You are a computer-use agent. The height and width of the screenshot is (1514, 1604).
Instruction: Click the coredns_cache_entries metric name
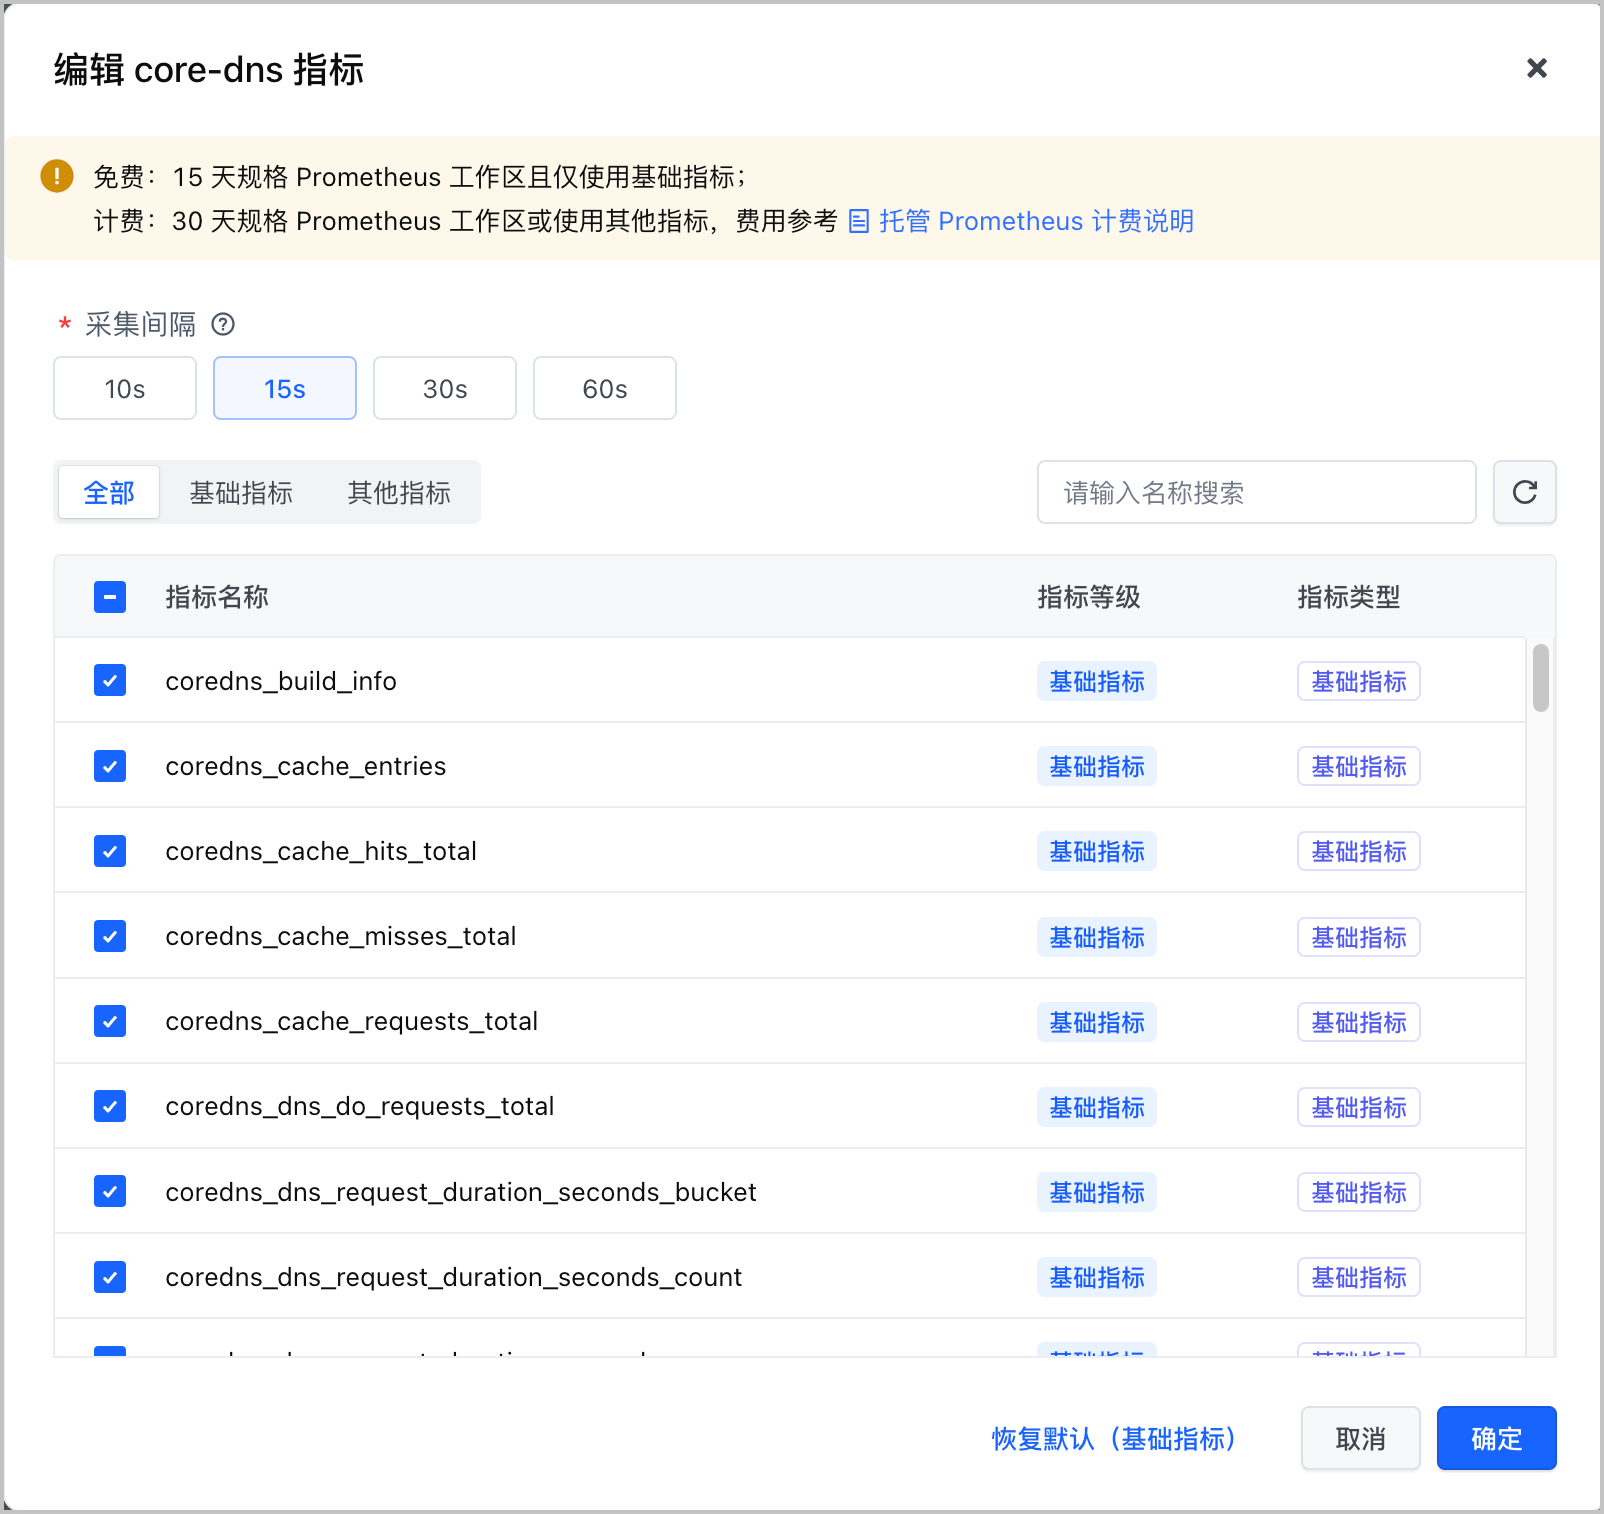306,766
